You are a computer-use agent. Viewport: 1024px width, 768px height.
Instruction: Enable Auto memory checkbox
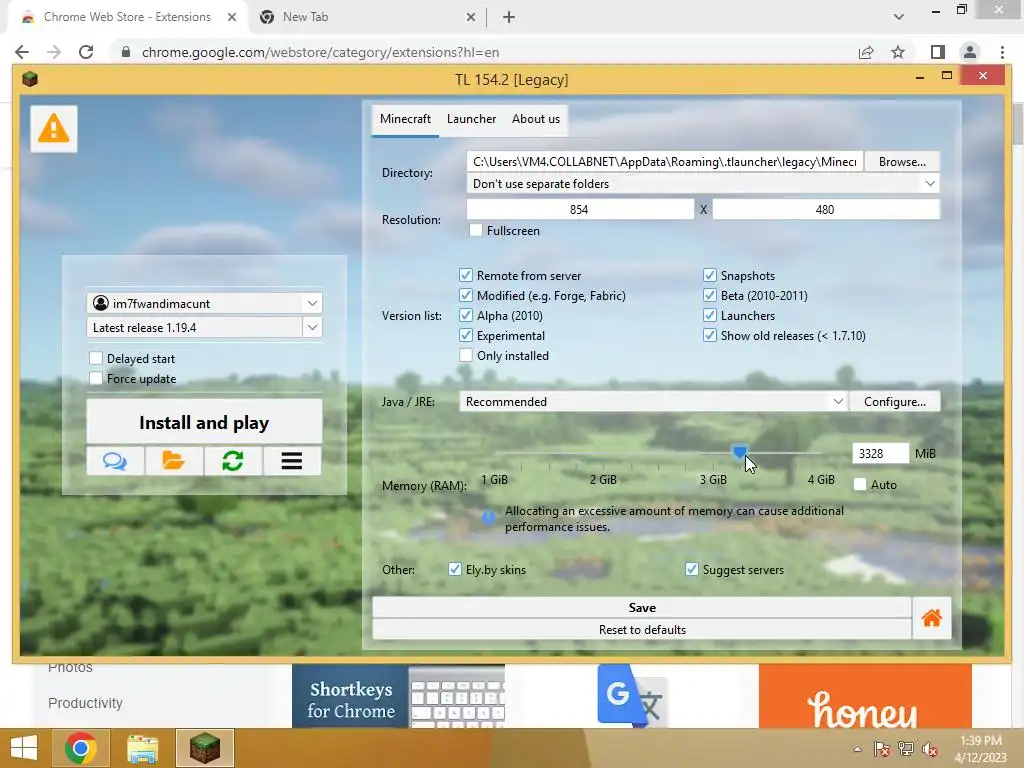(860, 485)
